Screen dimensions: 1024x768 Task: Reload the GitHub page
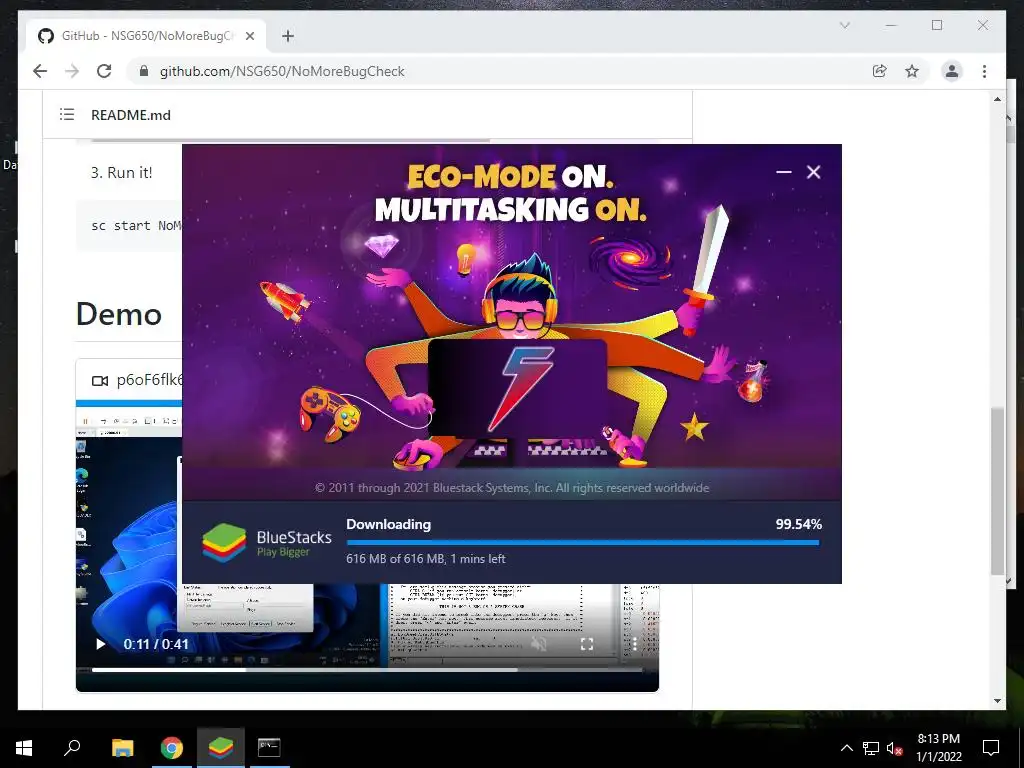pos(104,71)
